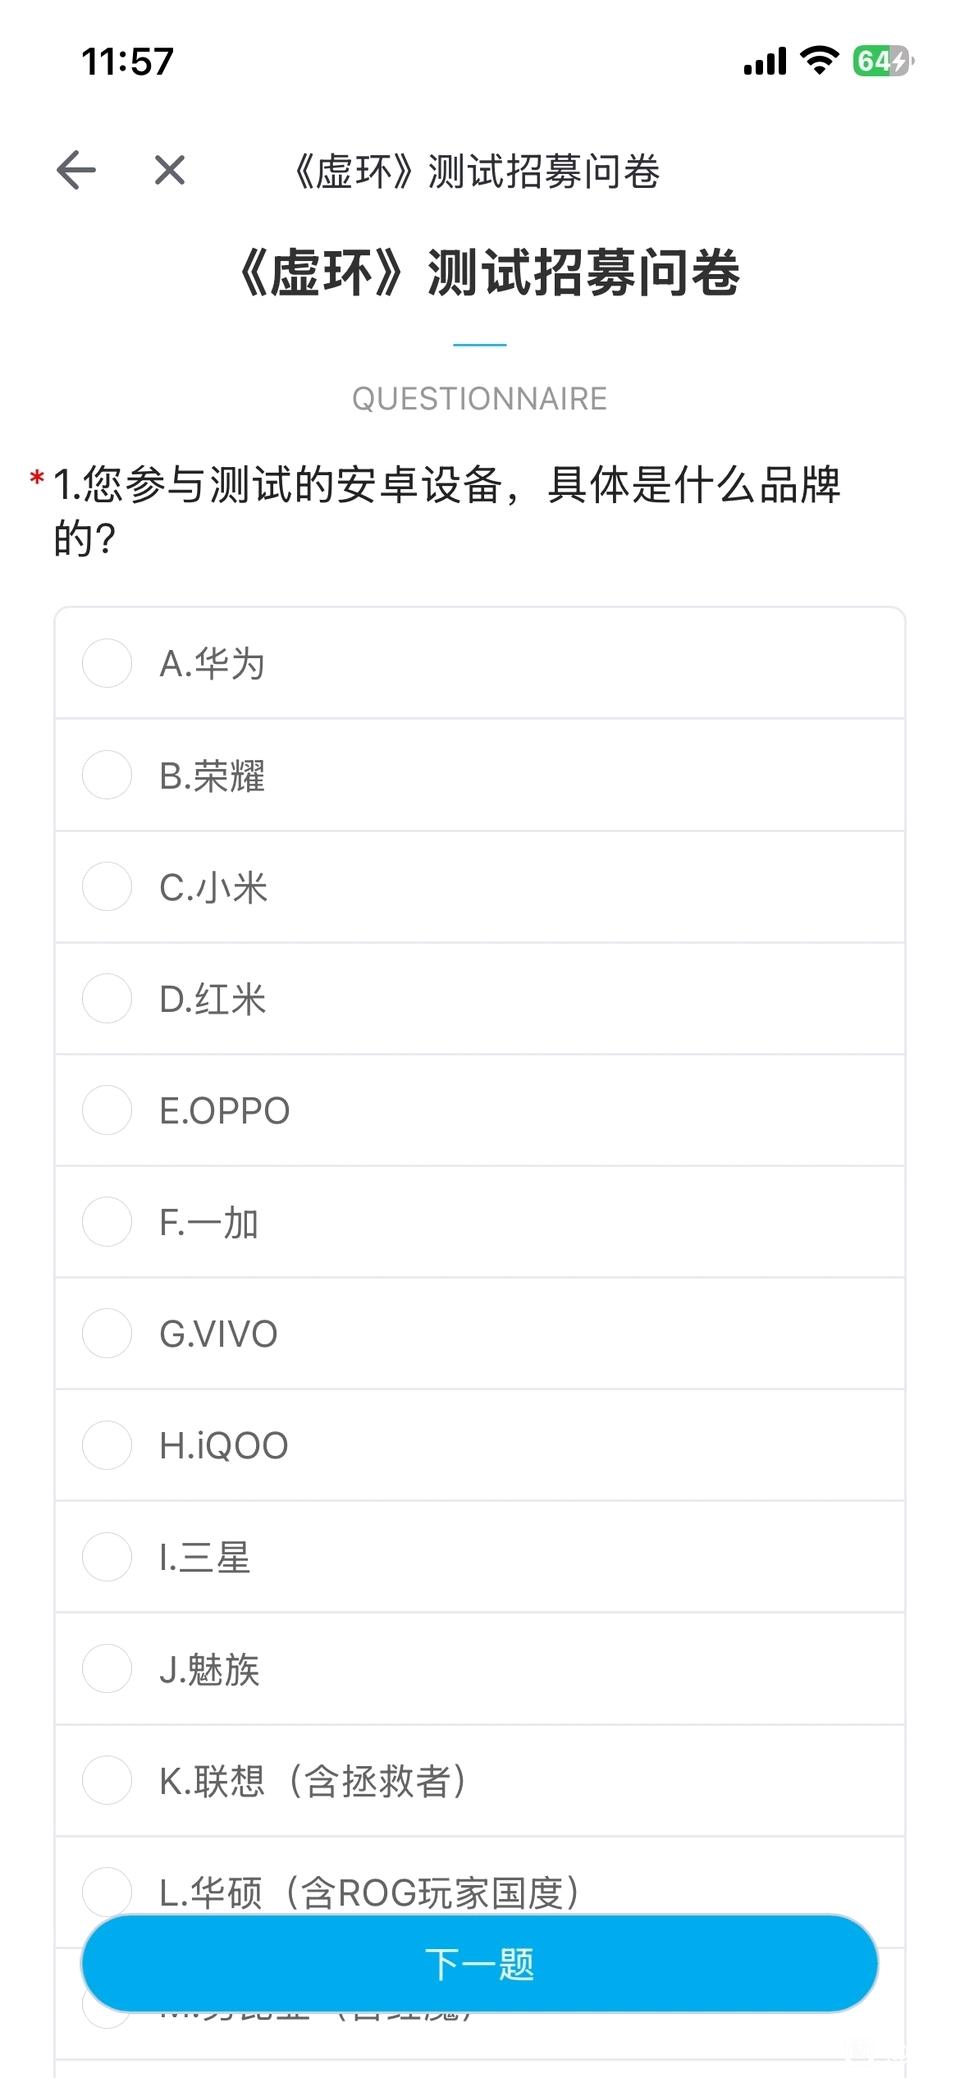Image resolution: width=960 pixels, height=2078 pixels.
Task: Close the questionnaire with X icon
Action: pyautogui.click(x=170, y=170)
